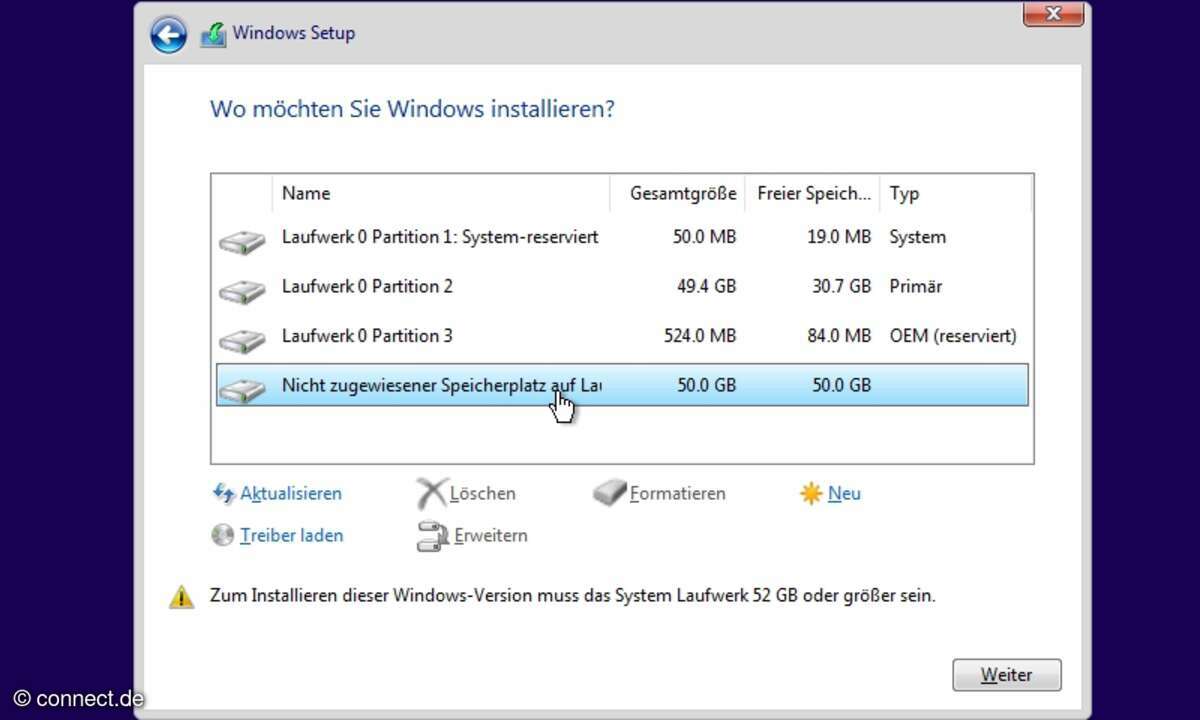Click the 19.0 MB free space cell
This screenshot has width=1200, height=720.
pyautogui.click(x=841, y=237)
